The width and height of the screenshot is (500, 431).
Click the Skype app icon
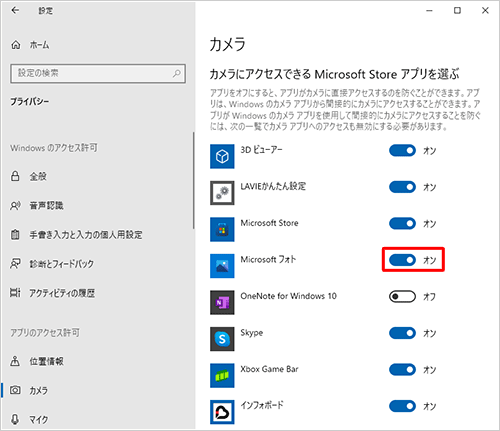coord(222,339)
